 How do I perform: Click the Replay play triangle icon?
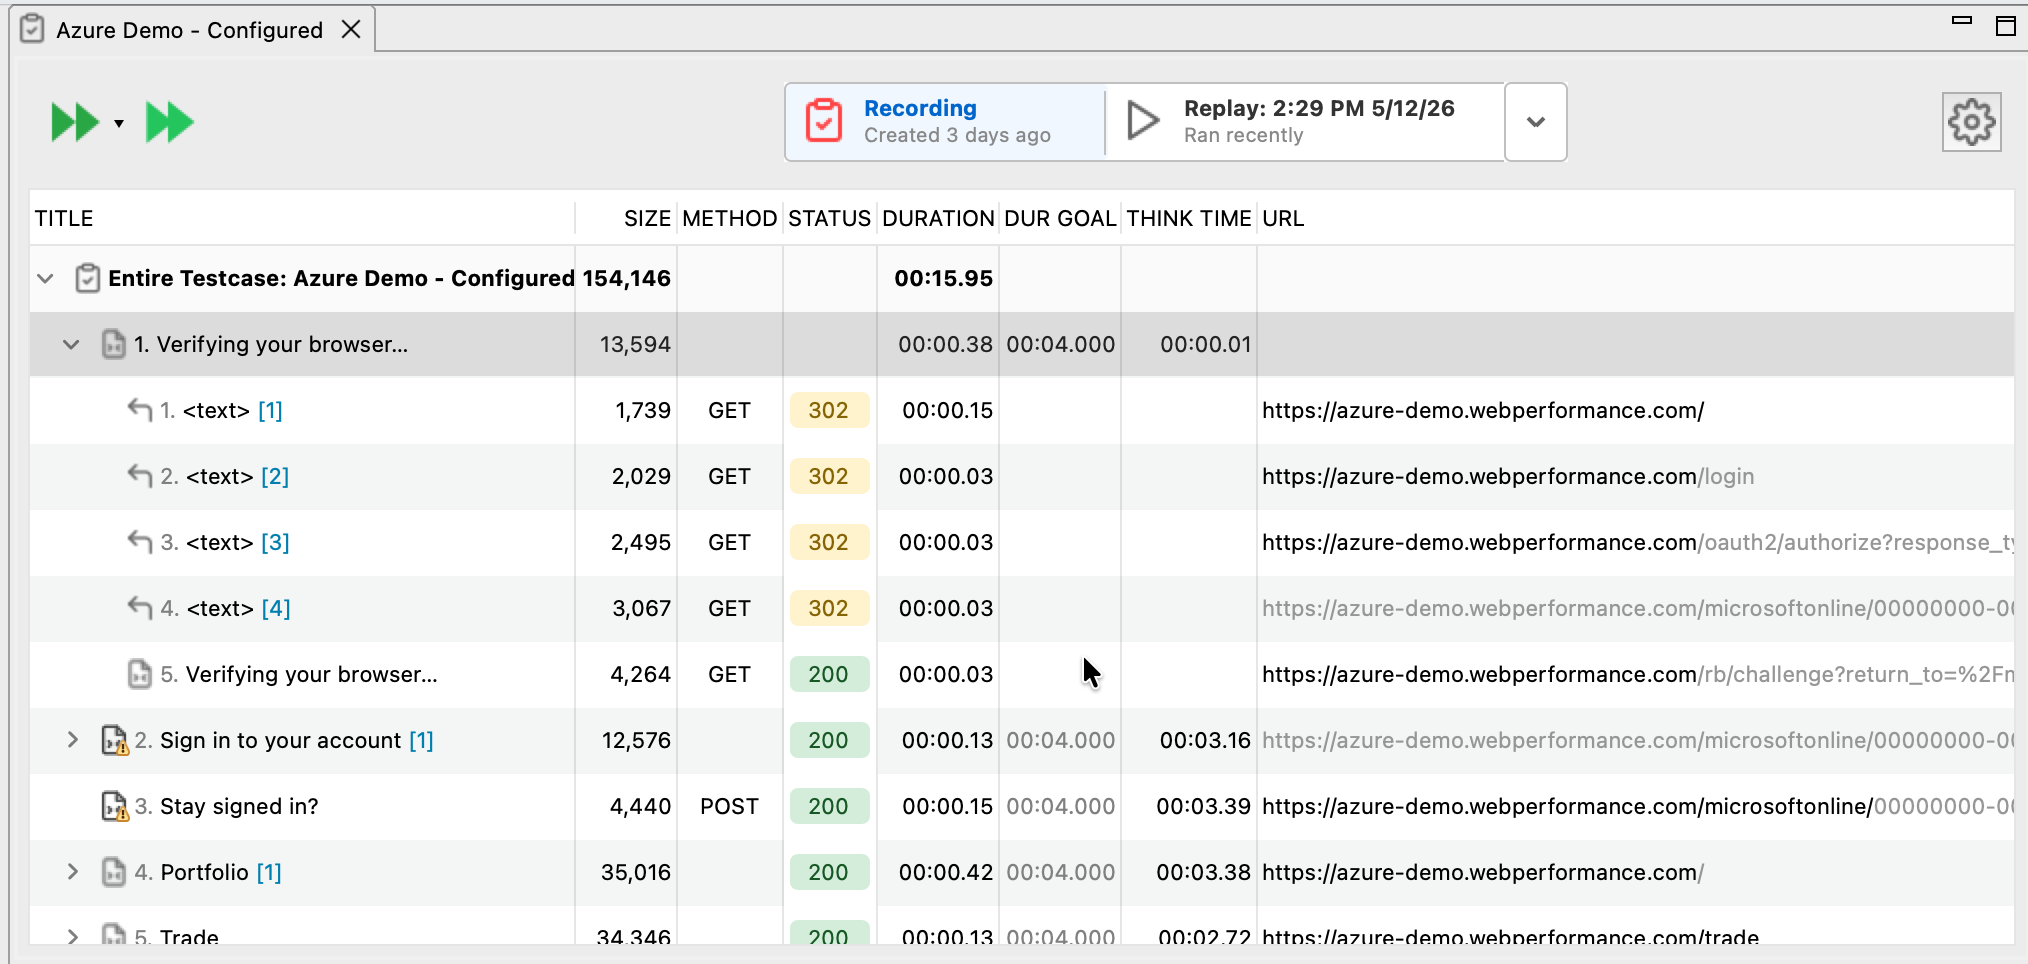1143,121
